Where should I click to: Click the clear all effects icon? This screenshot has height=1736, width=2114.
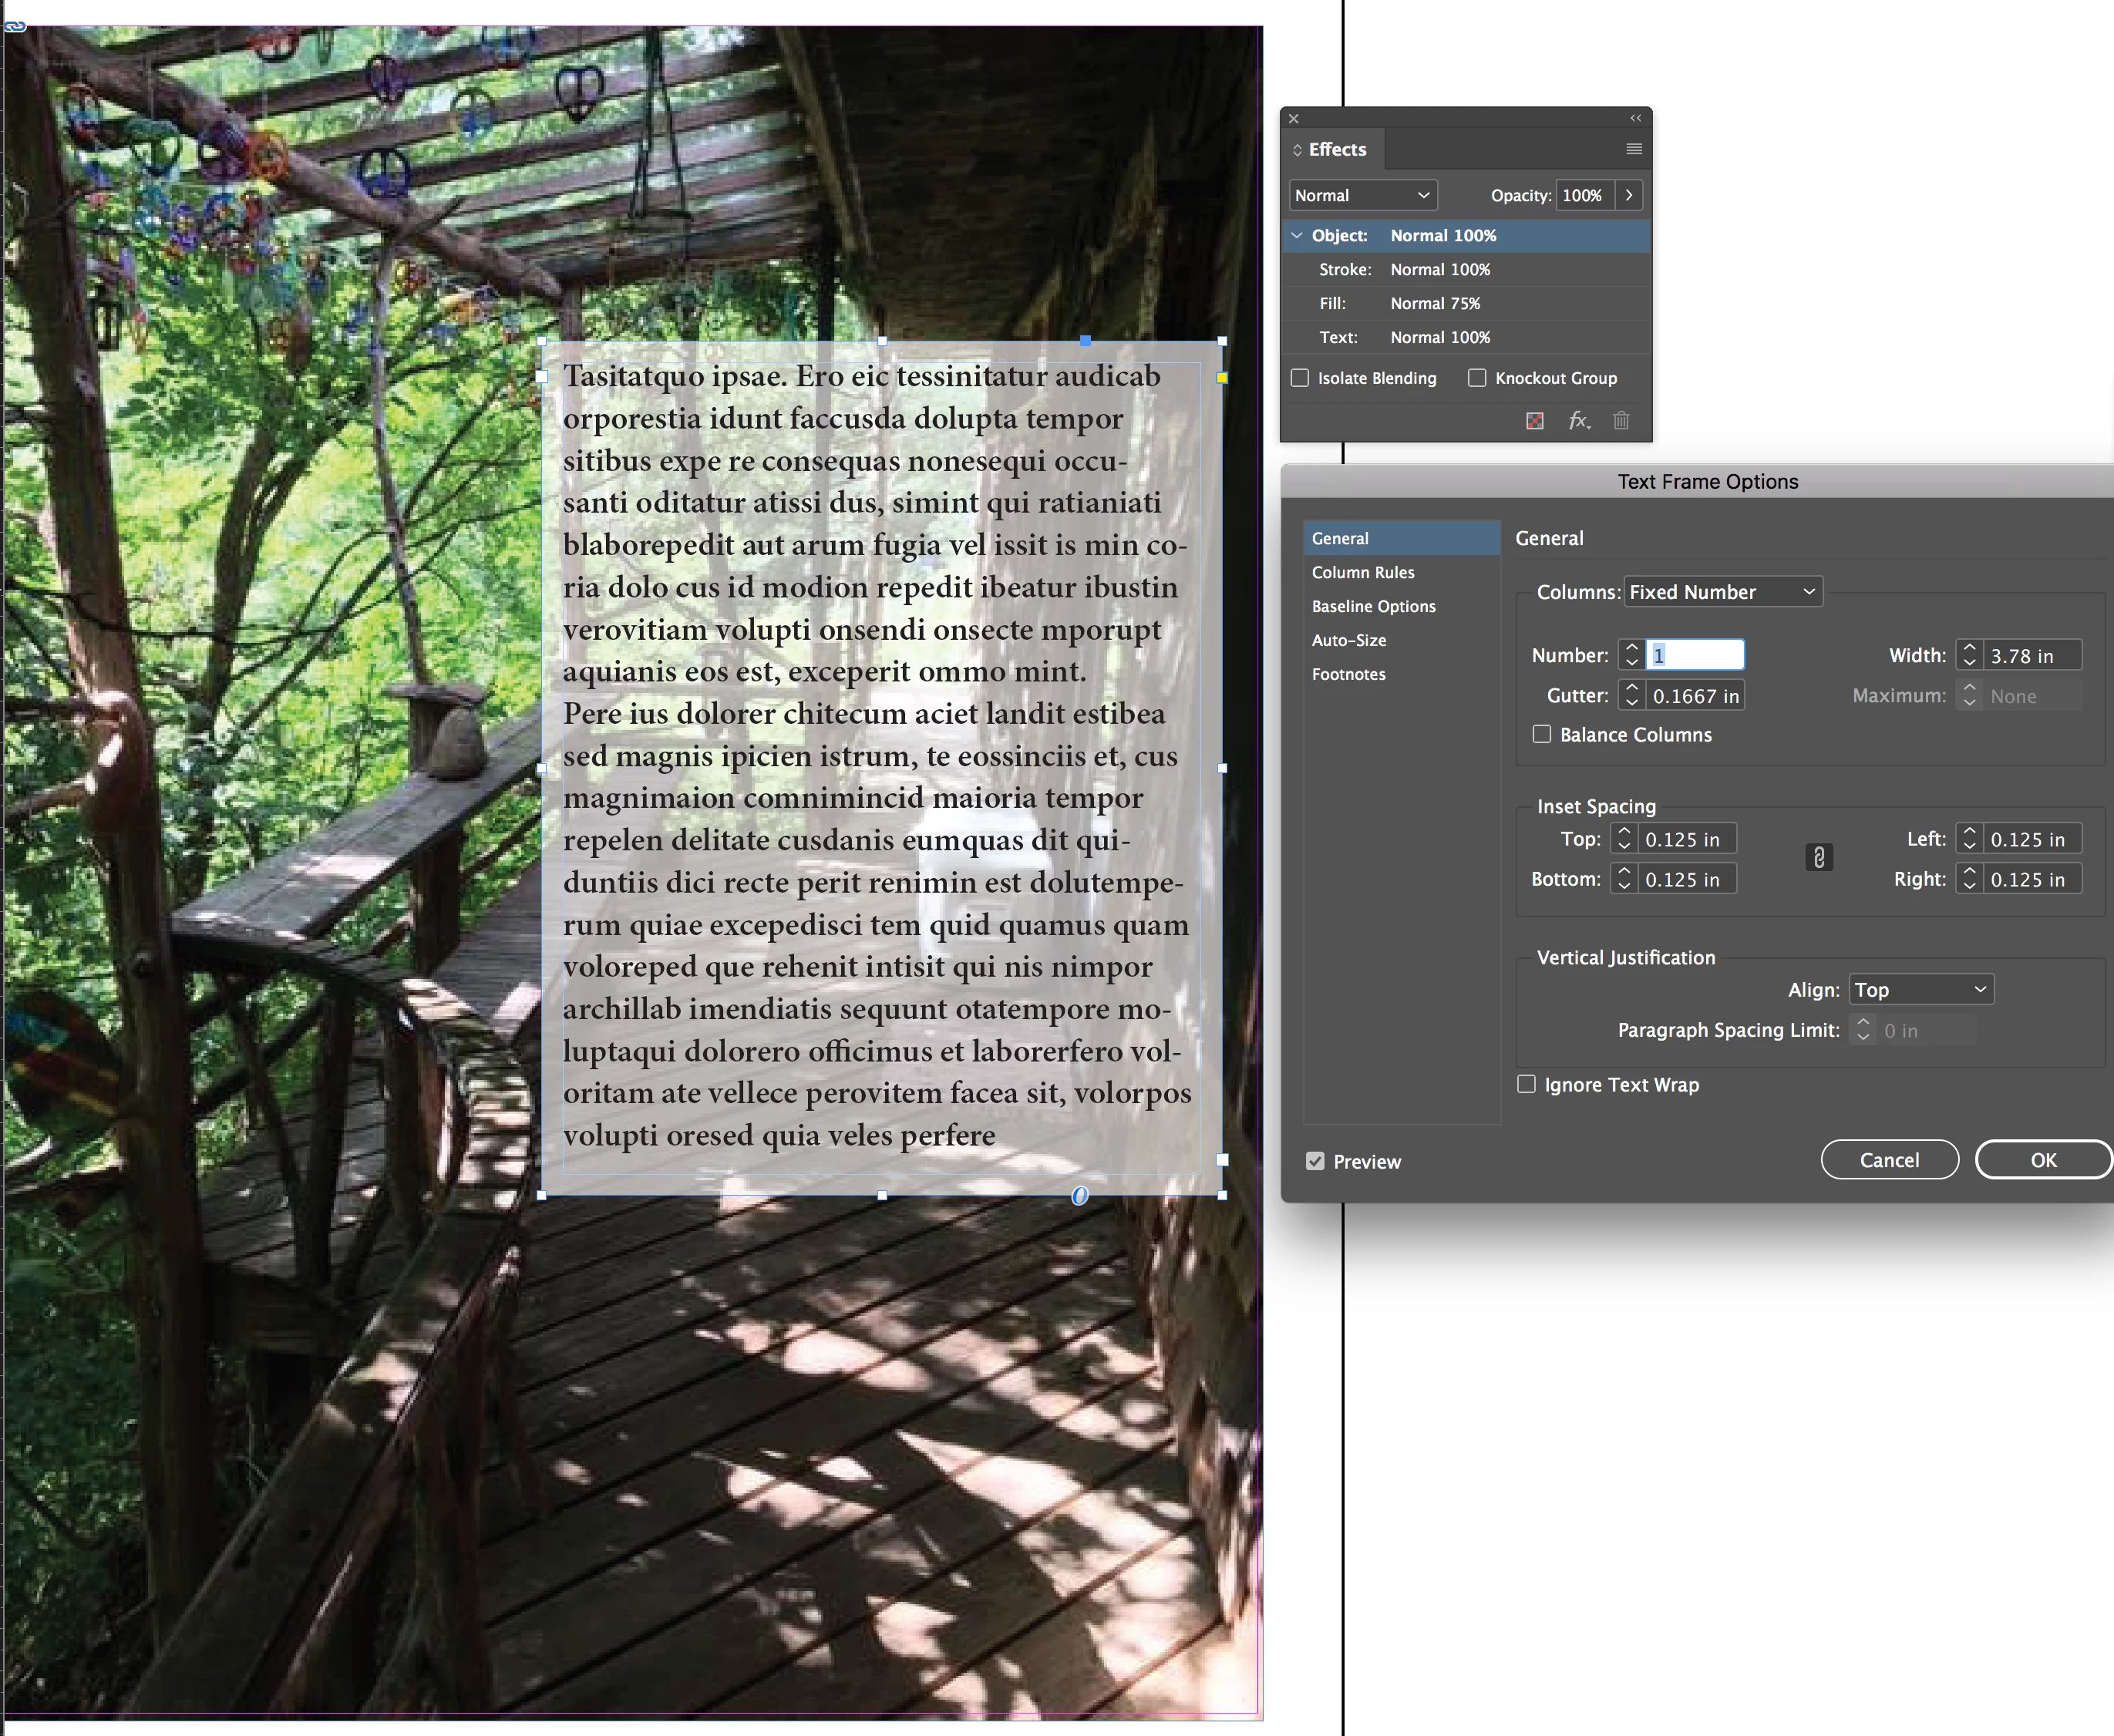click(1535, 421)
